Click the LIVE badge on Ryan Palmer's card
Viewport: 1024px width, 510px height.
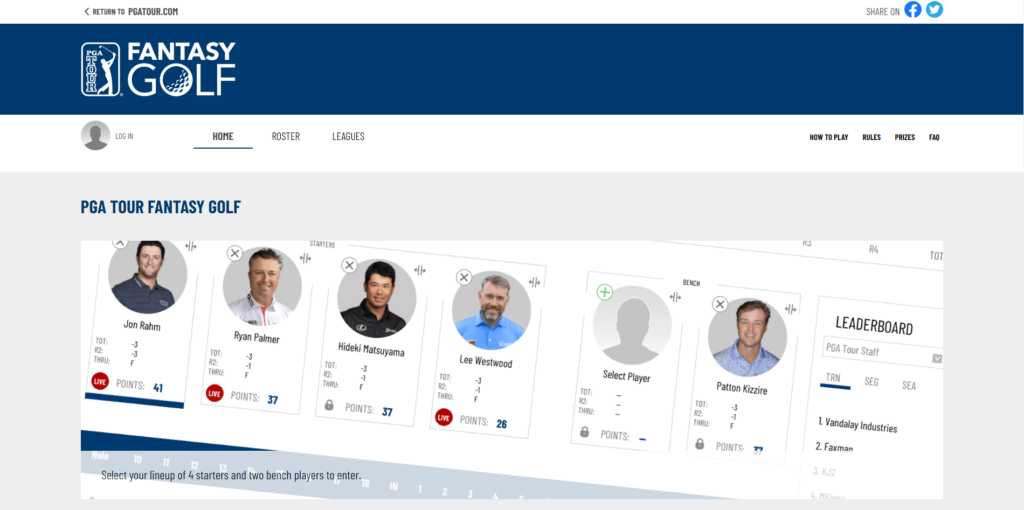(x=214, y=393)
